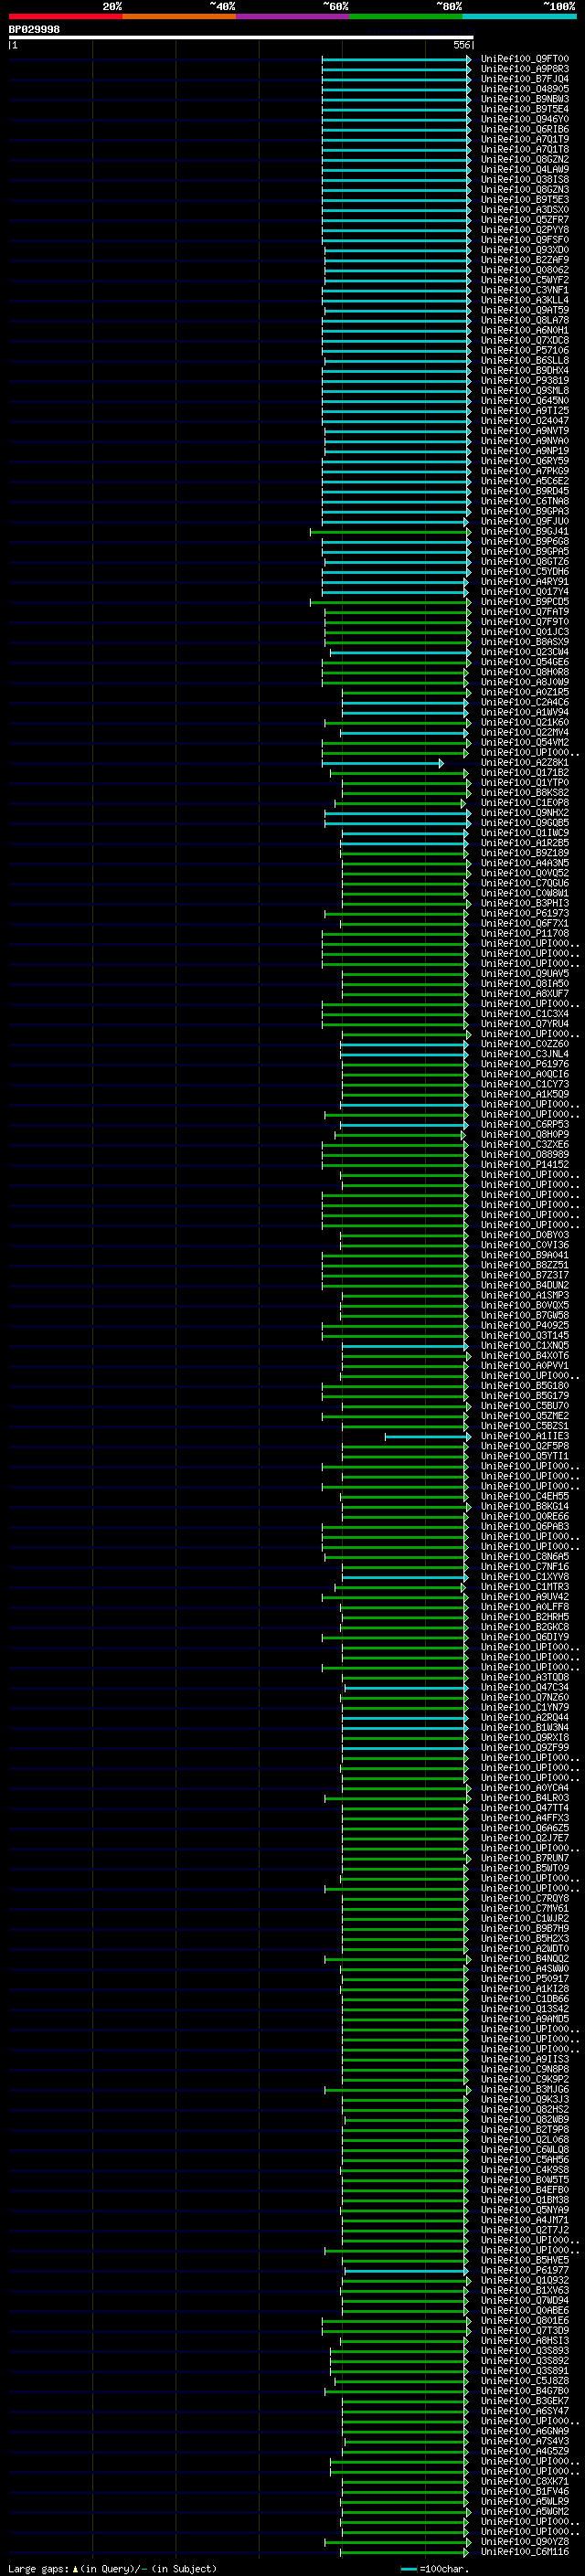Screen dimensions: 585x2576
Task: Click the short cyan alignment bar for UniRef100_A1IIE3
Action: [x=427, y=1437]
